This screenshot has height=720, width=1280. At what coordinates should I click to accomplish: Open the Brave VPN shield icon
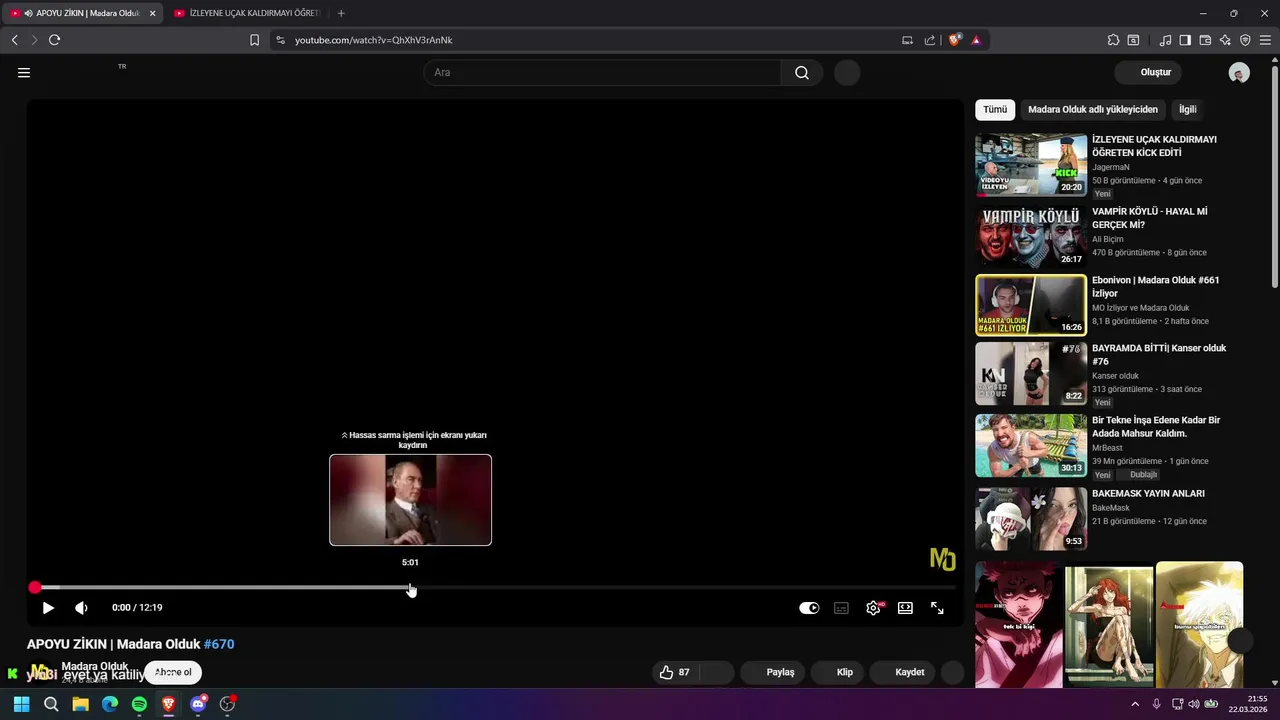[x=1245, y=40]
